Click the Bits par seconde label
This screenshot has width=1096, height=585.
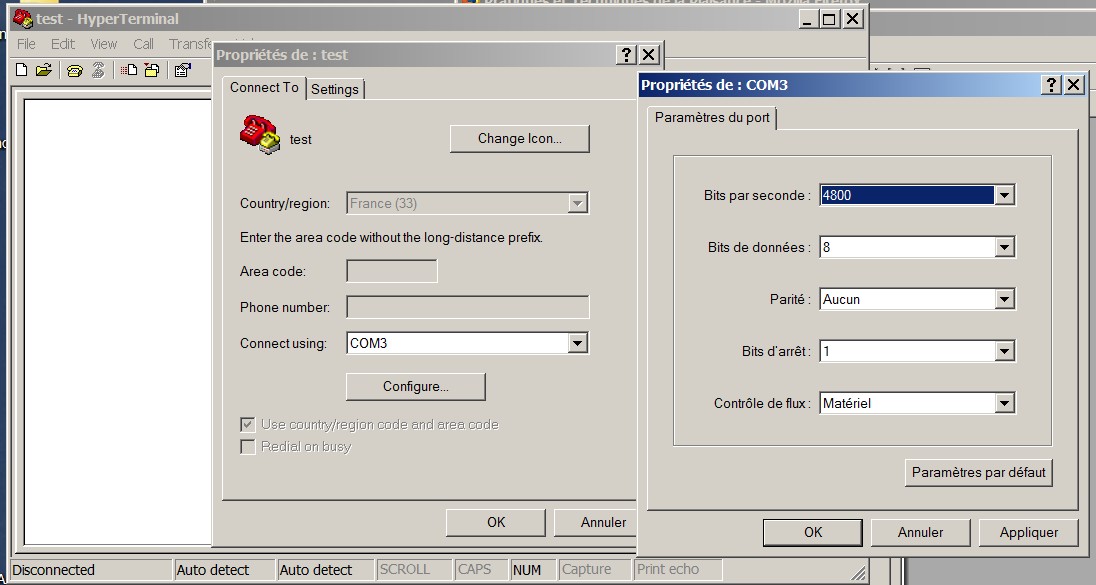click(757, 196)
